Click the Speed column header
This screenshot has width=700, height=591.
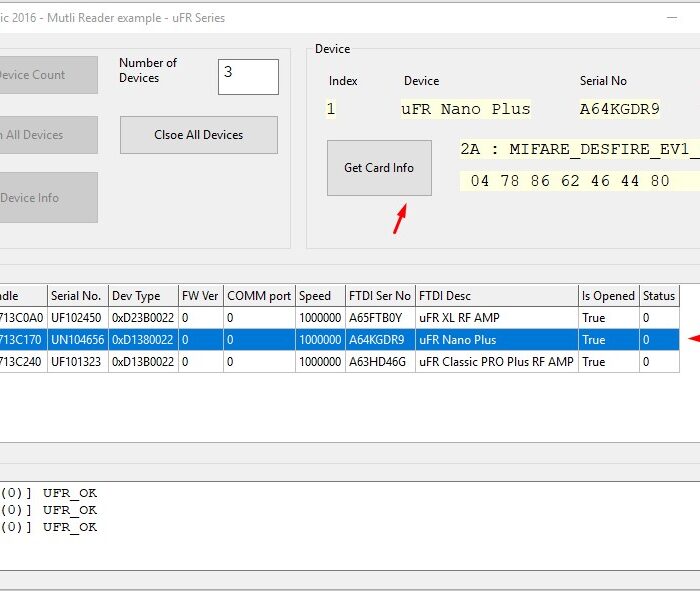[x=320, y=296]
